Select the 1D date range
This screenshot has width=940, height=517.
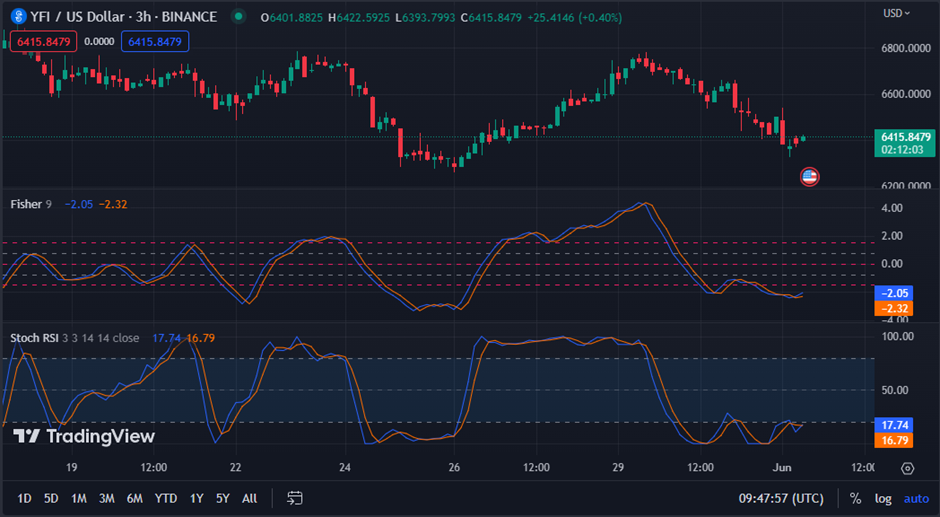[x=24, y=498]
